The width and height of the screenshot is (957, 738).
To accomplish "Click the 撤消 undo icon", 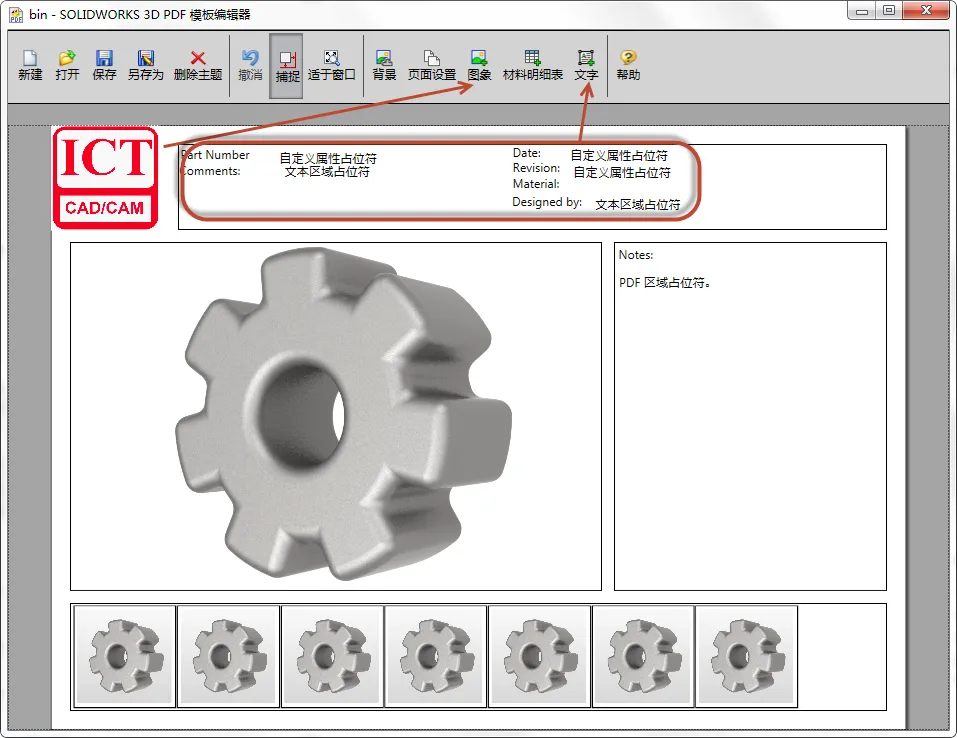I will pos(250,65).
